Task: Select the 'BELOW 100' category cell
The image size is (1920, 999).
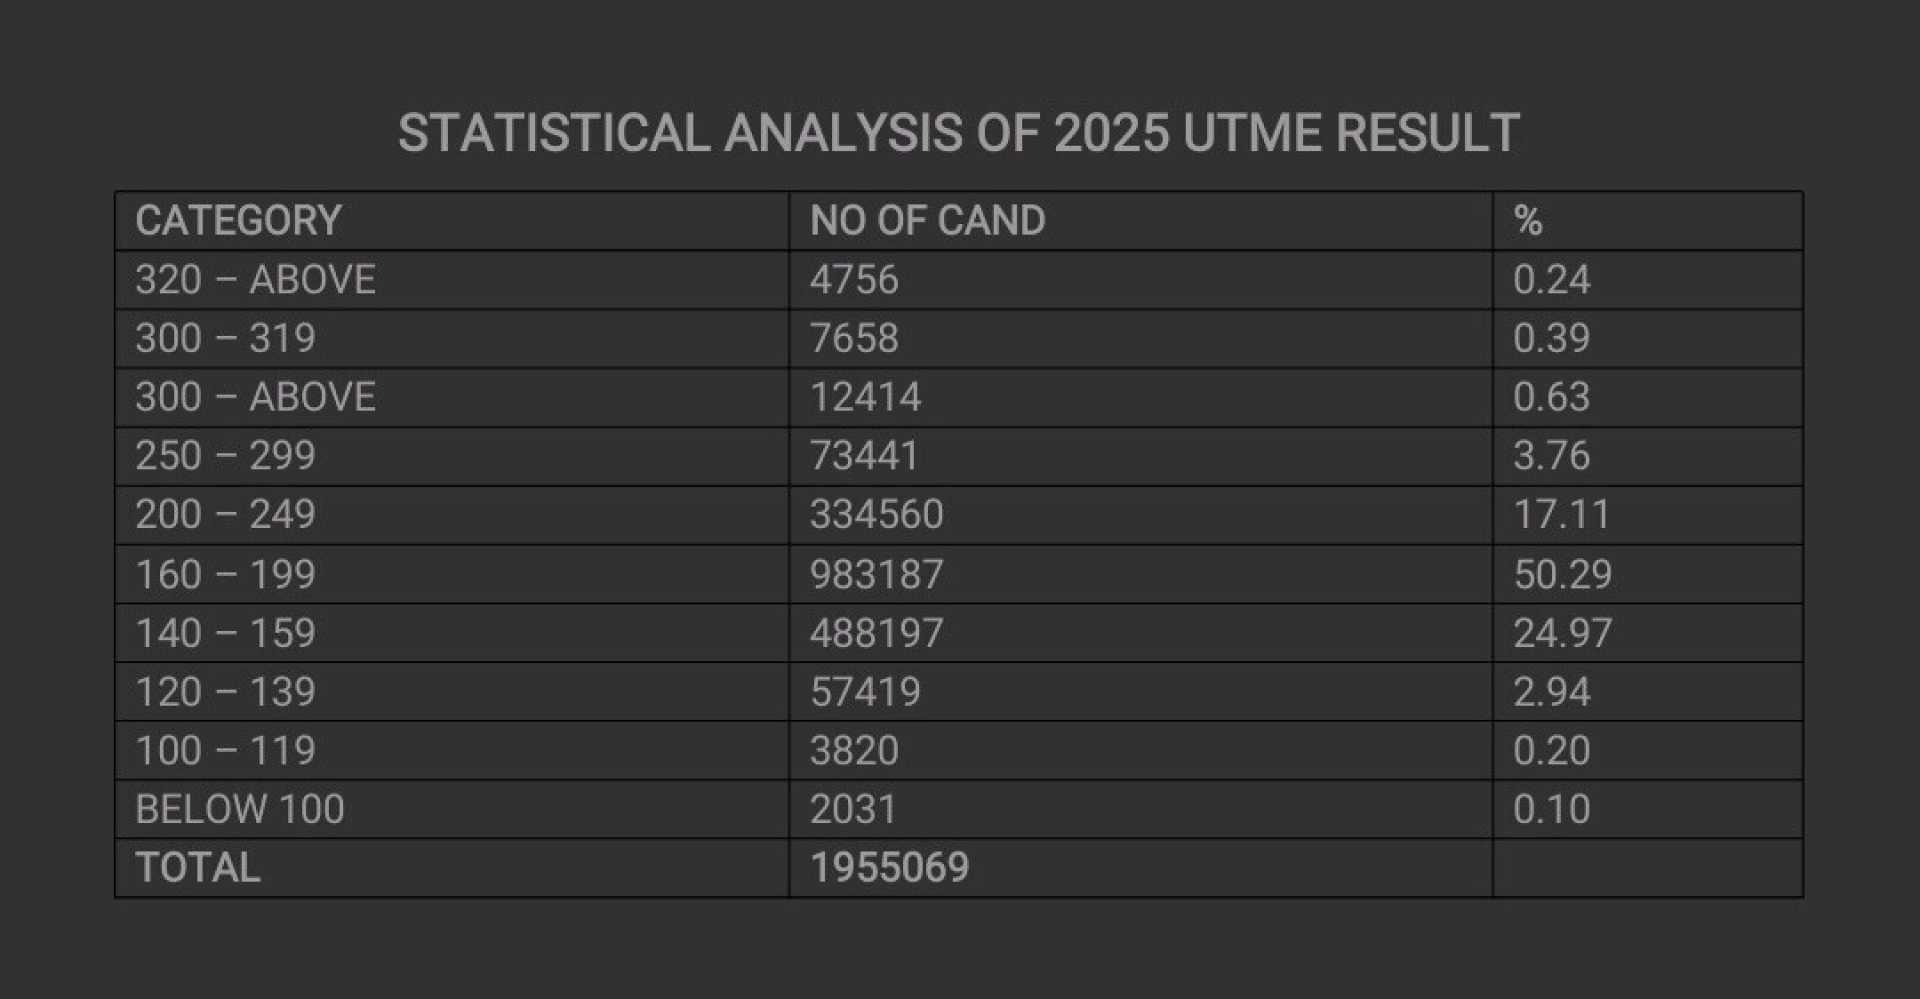Action: coord(240,809)
